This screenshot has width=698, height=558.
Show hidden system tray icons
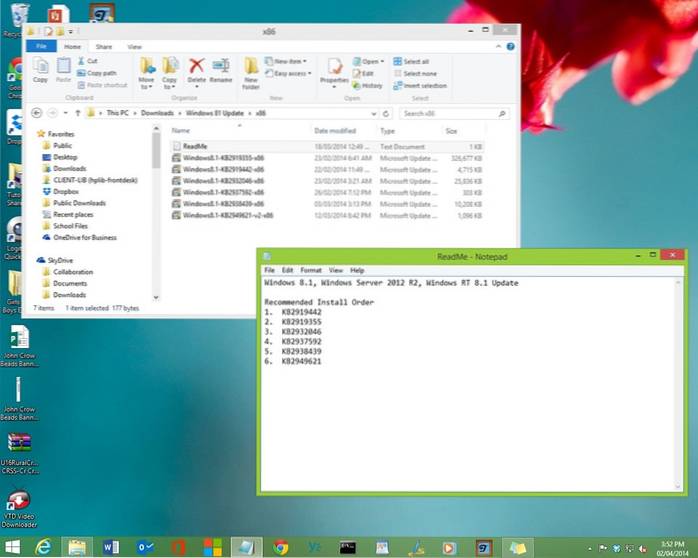coord(590,549)
